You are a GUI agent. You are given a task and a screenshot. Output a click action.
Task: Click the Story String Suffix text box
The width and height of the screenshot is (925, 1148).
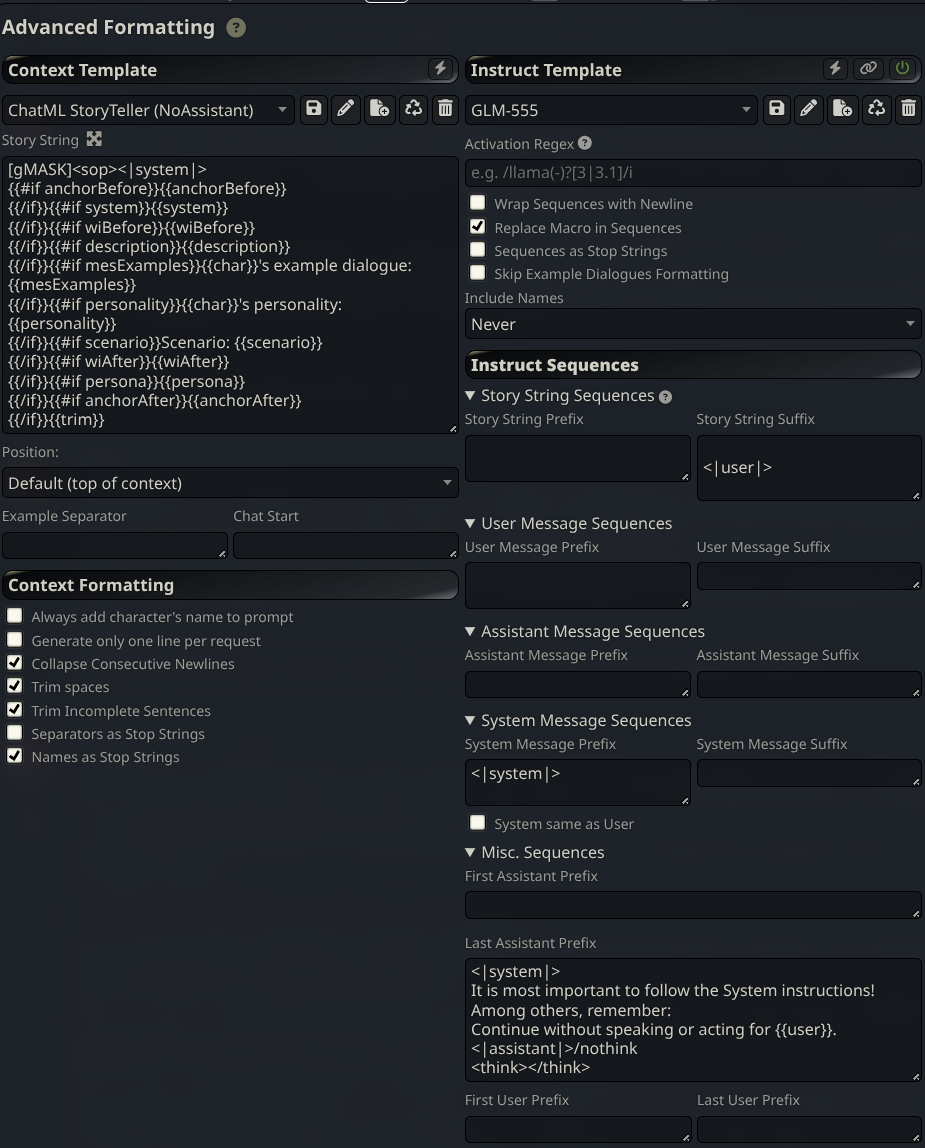808,467
